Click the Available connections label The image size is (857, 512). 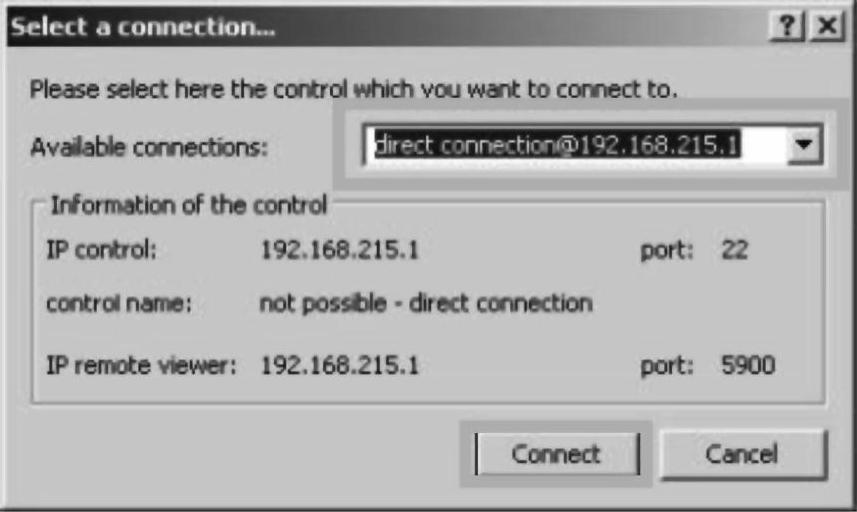(x=149, y=147)
